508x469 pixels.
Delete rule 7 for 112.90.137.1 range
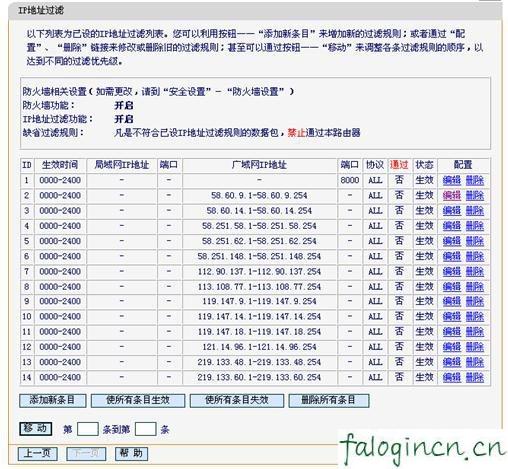pos(475,272)
